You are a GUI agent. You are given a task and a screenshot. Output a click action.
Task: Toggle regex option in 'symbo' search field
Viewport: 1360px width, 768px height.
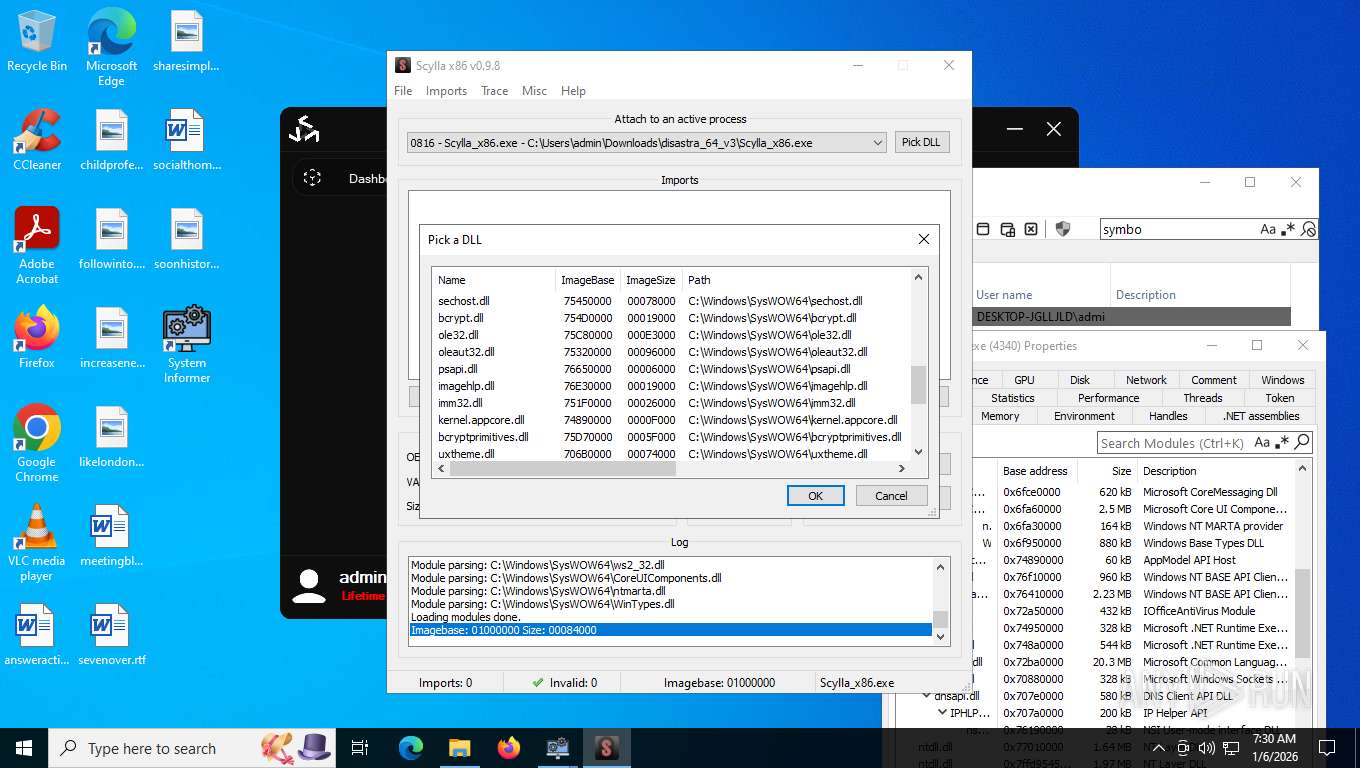pyautogui.click(x=1289, y=229)
